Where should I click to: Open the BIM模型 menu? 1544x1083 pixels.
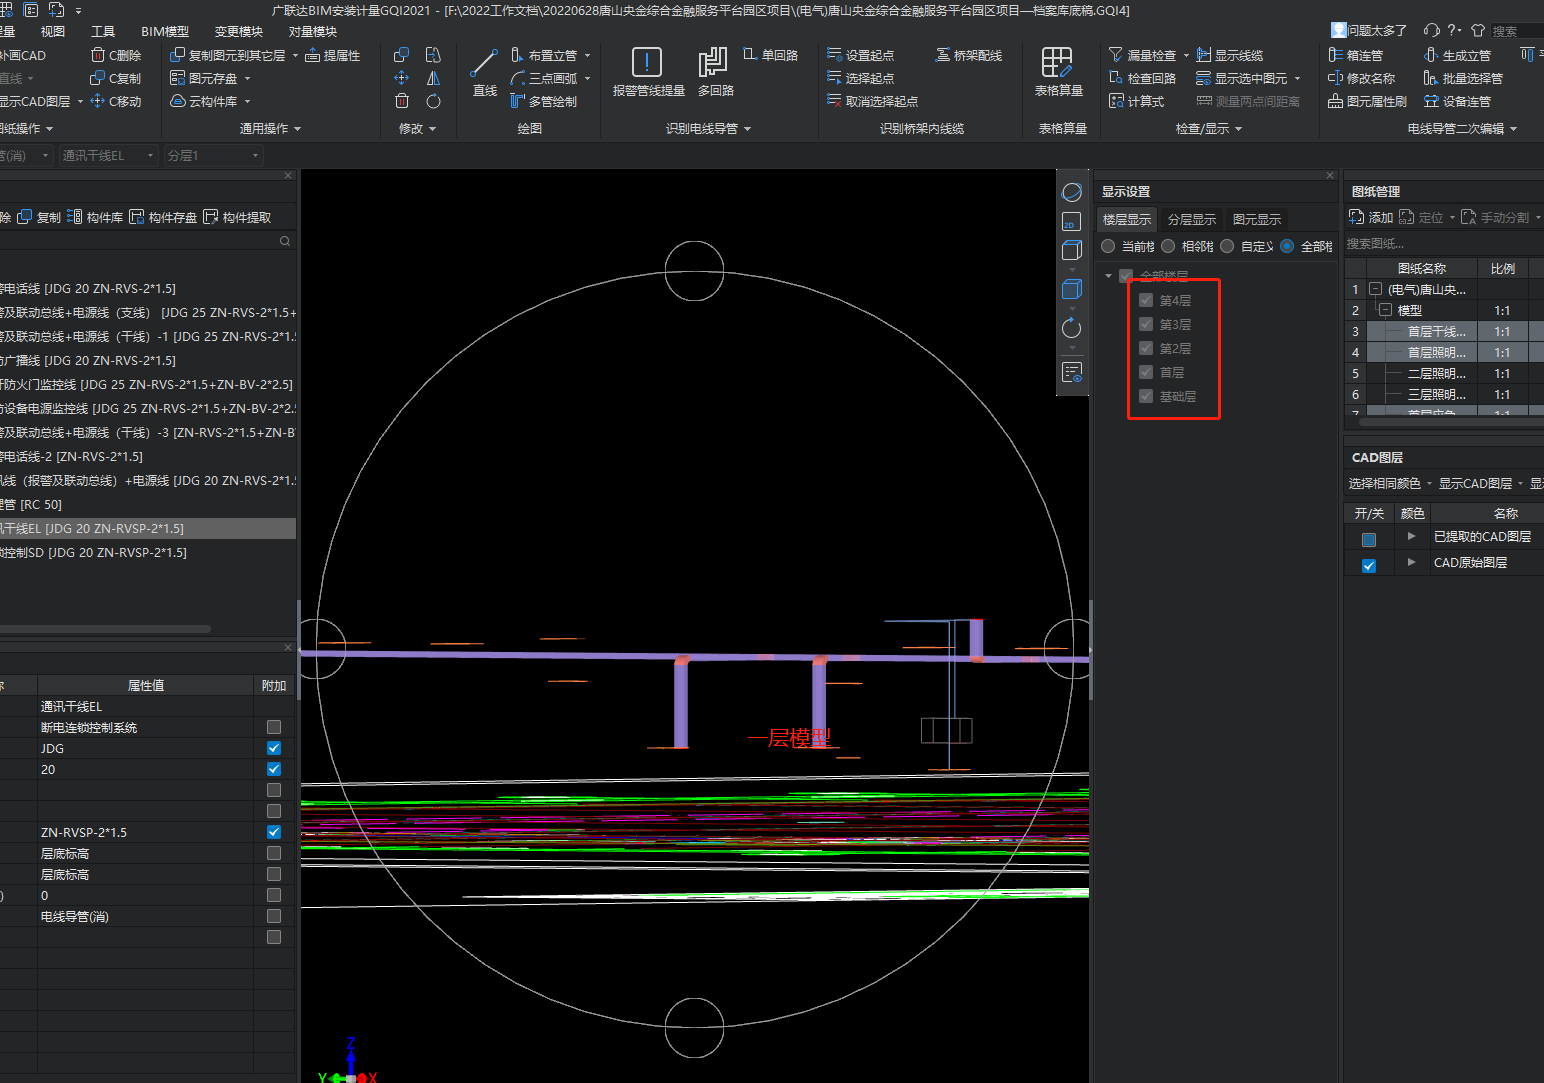165,31
